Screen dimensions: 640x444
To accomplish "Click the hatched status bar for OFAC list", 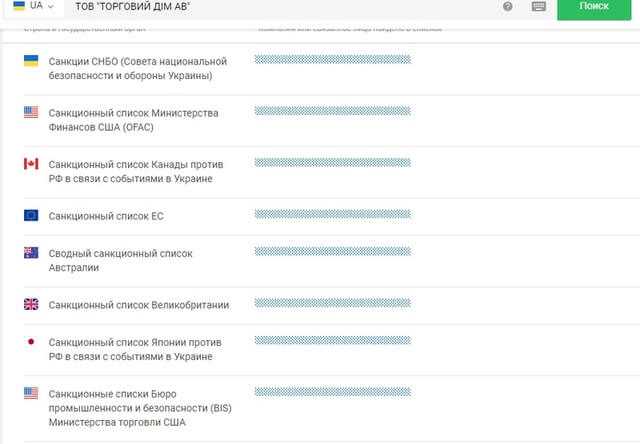I will coord(333,111).
